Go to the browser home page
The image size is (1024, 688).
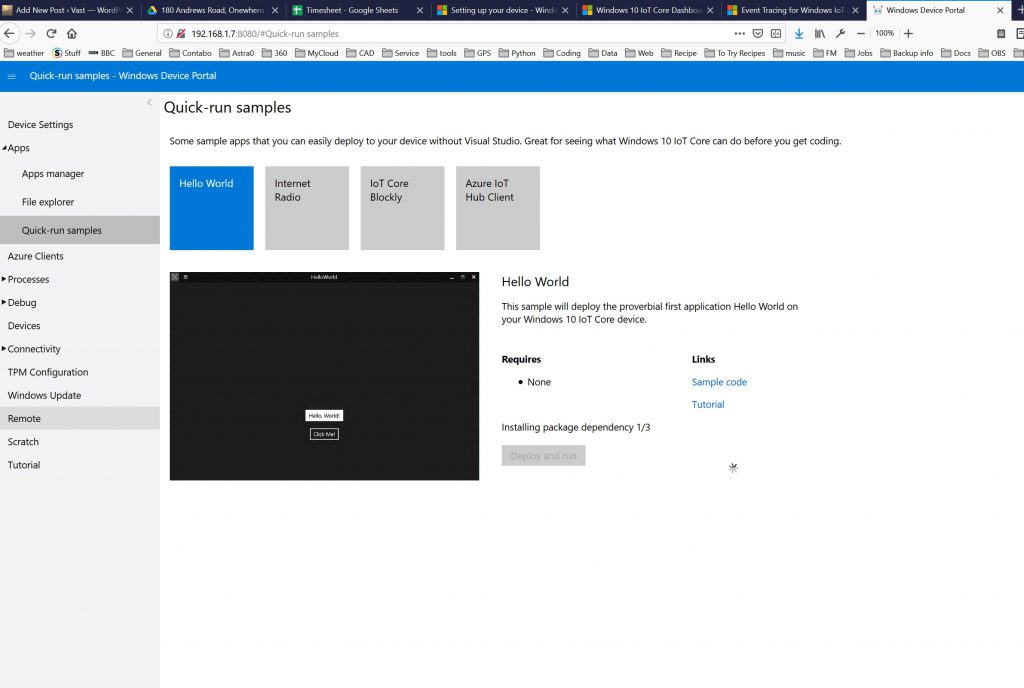(71, 33)
